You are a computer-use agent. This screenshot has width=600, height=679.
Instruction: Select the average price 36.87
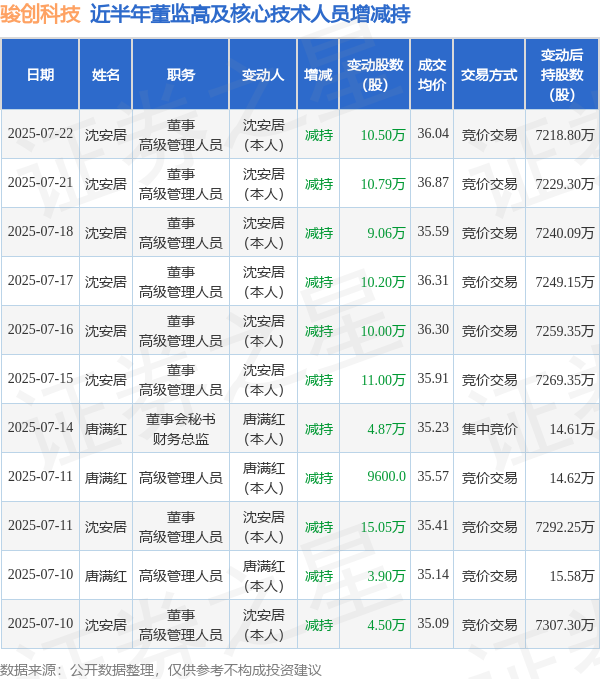(433, 182)
